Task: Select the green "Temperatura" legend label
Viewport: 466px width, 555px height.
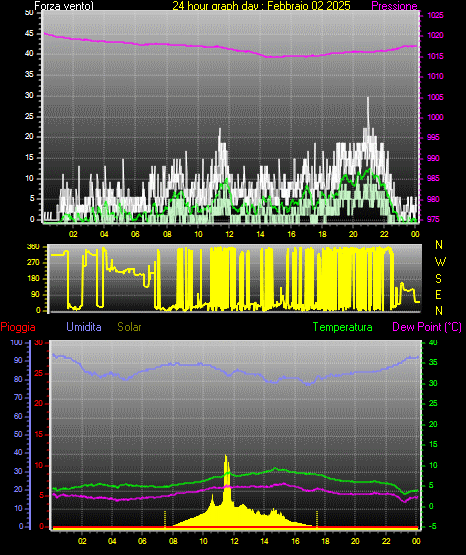Action: [x=343, y=327]
